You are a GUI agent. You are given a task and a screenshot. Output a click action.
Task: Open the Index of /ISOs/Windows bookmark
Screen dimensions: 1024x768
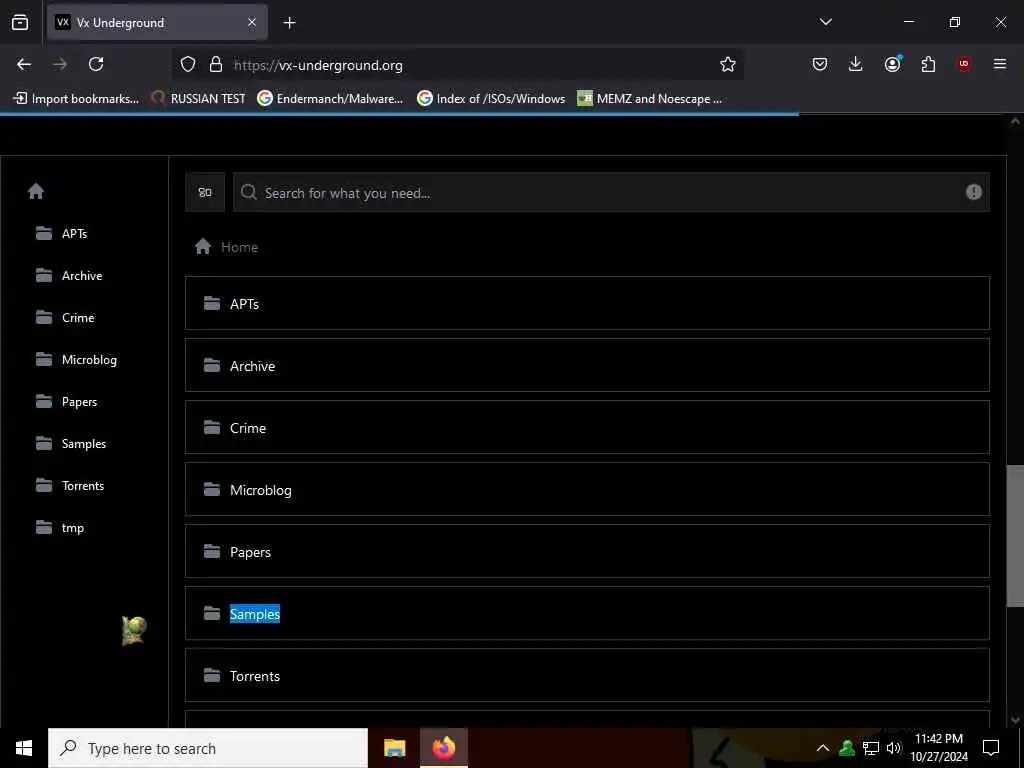tap(491, 99)
